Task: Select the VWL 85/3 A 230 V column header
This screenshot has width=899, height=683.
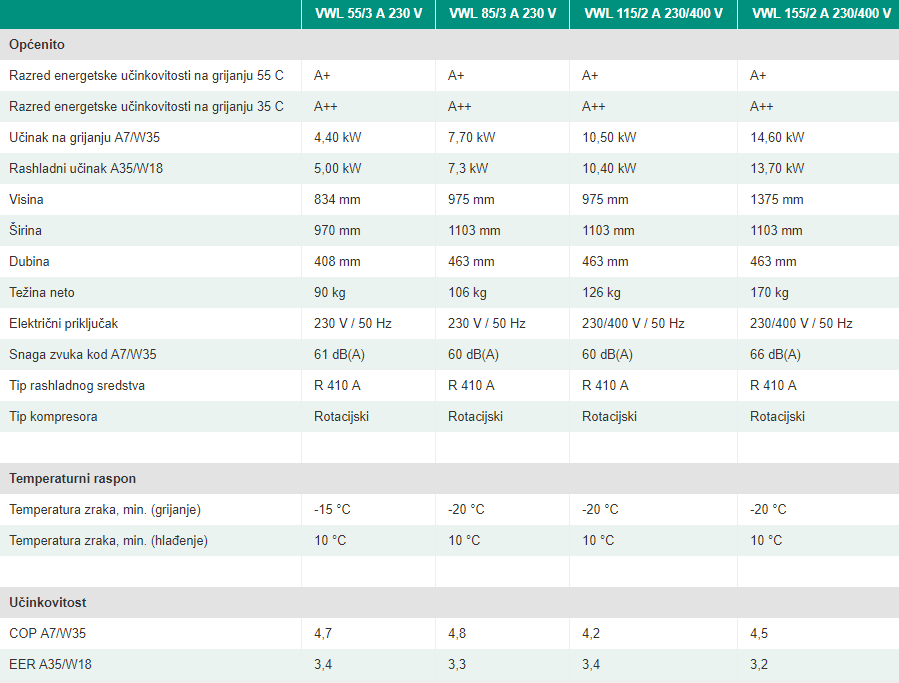Action: click(x=502, y=14)
